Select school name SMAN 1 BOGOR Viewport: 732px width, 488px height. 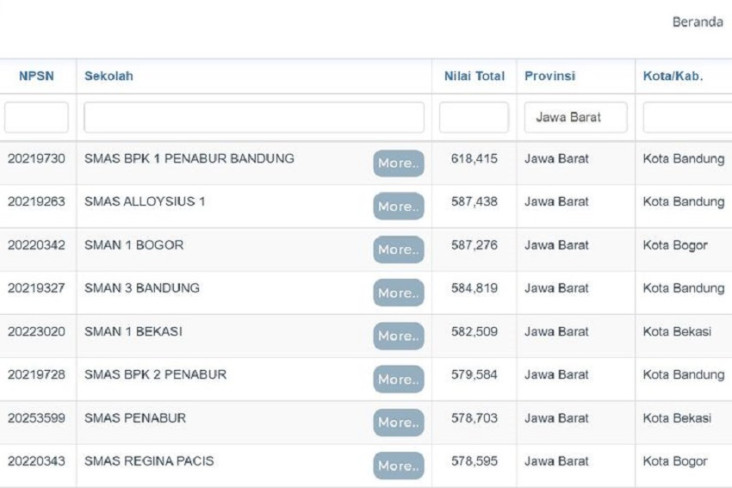click(x=134, y=245)
